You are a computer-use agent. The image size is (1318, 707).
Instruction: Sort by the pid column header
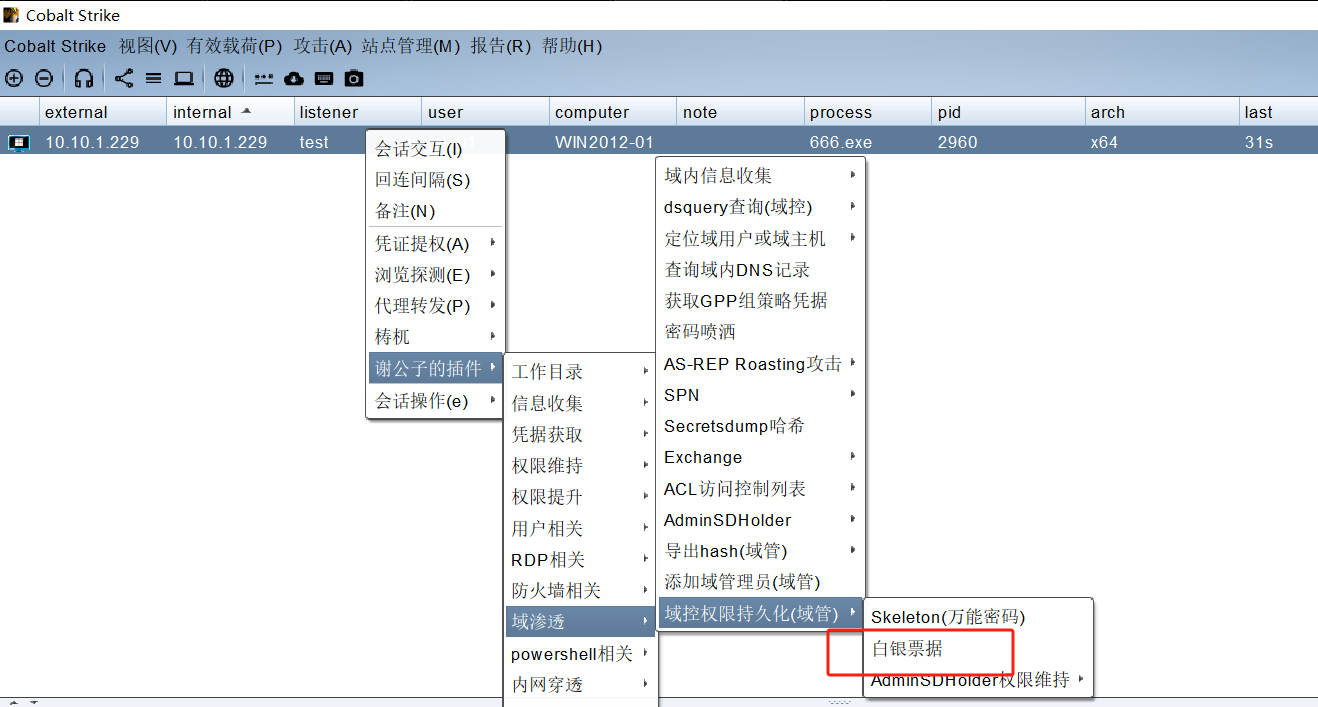coord(1009,112)
